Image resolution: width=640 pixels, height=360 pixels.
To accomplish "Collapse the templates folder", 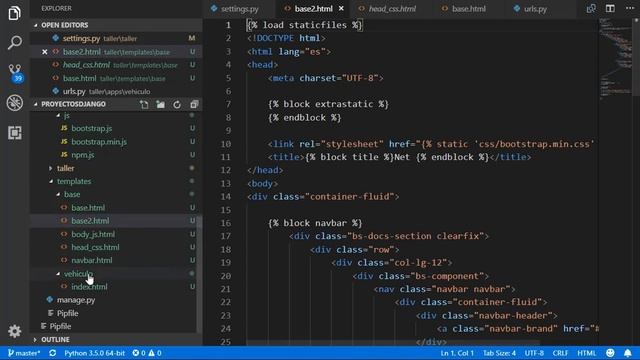I will pos(74,181).
